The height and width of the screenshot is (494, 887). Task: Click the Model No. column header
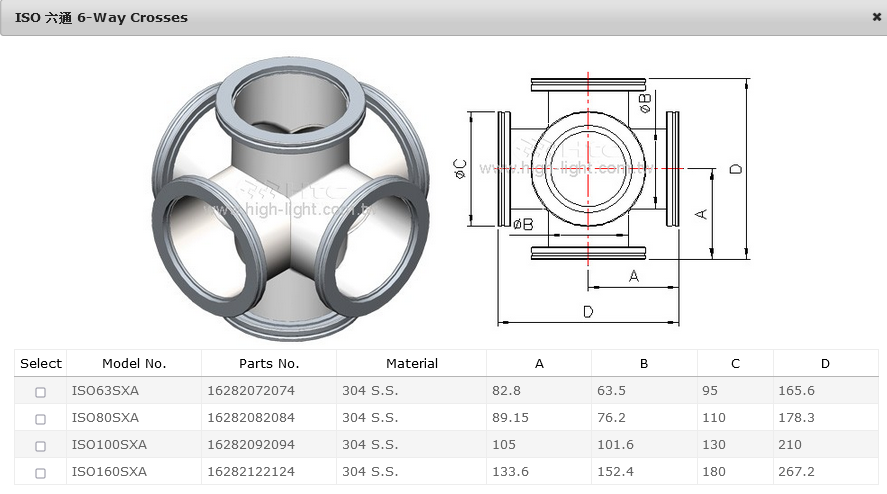pyautogui.click(x=134, y=364)
